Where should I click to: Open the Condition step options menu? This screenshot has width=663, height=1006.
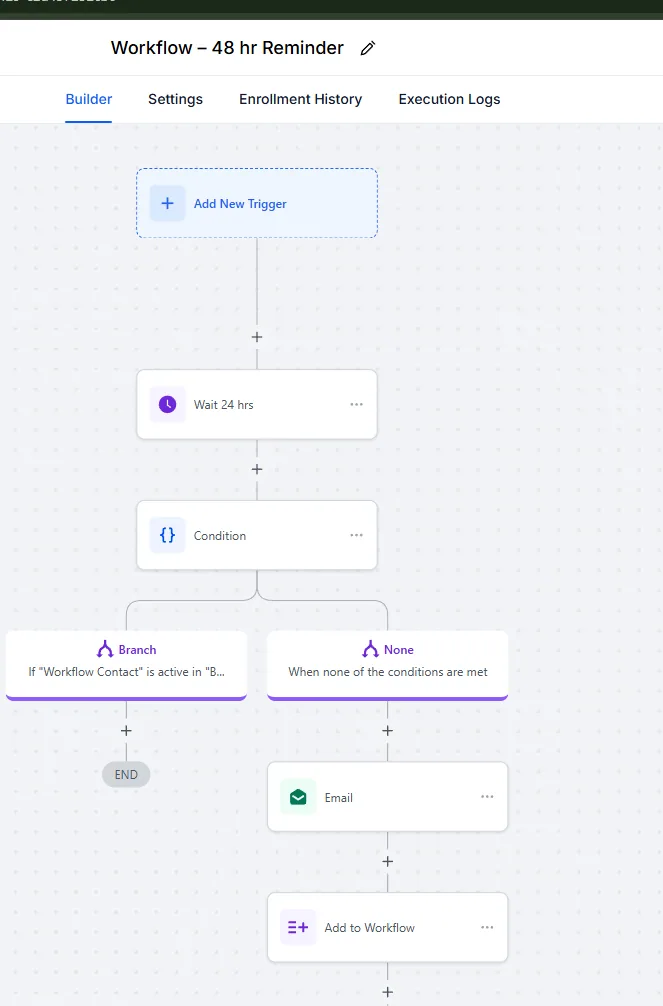pyautogui.click(x=356, y=535)
